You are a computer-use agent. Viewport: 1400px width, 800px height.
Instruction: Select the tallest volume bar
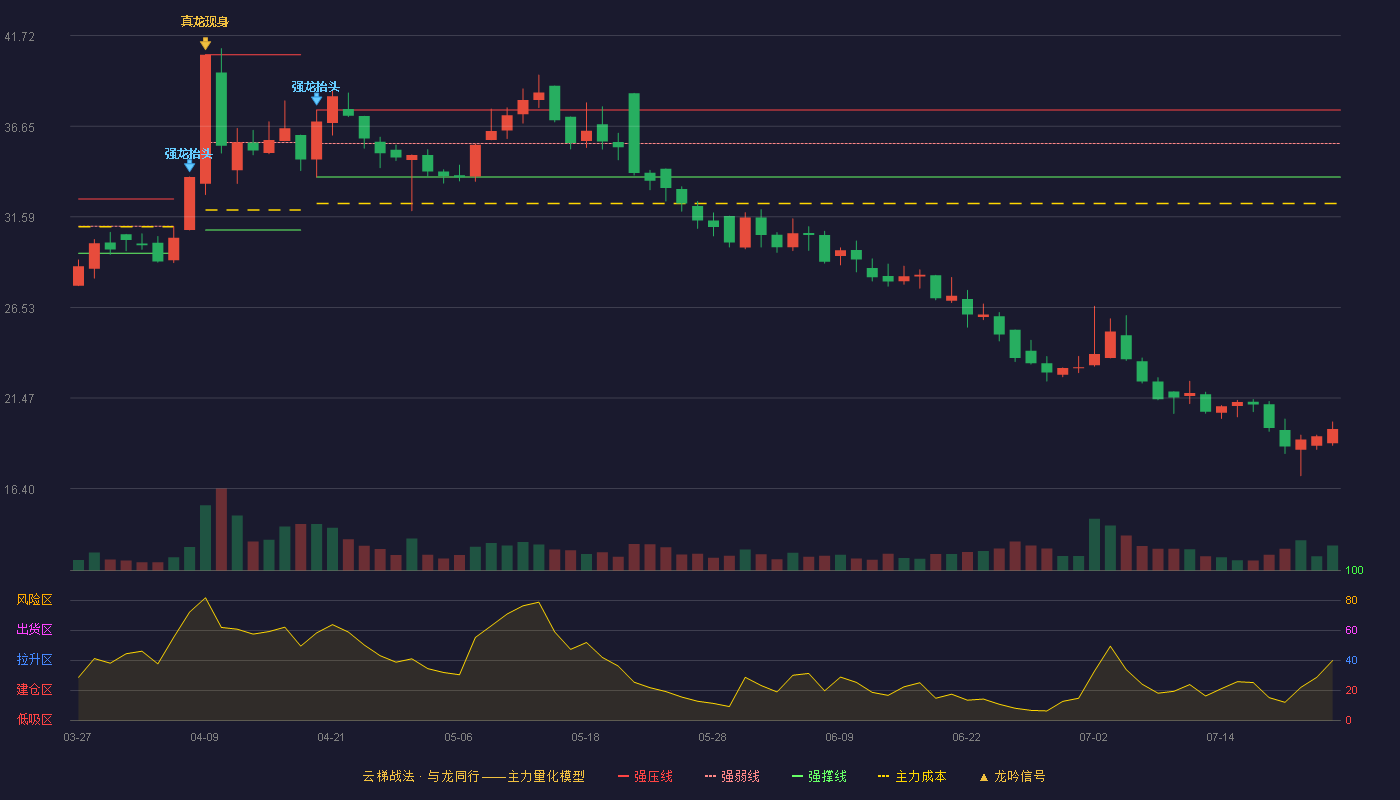pyautogui.click(x=221, y=529)
